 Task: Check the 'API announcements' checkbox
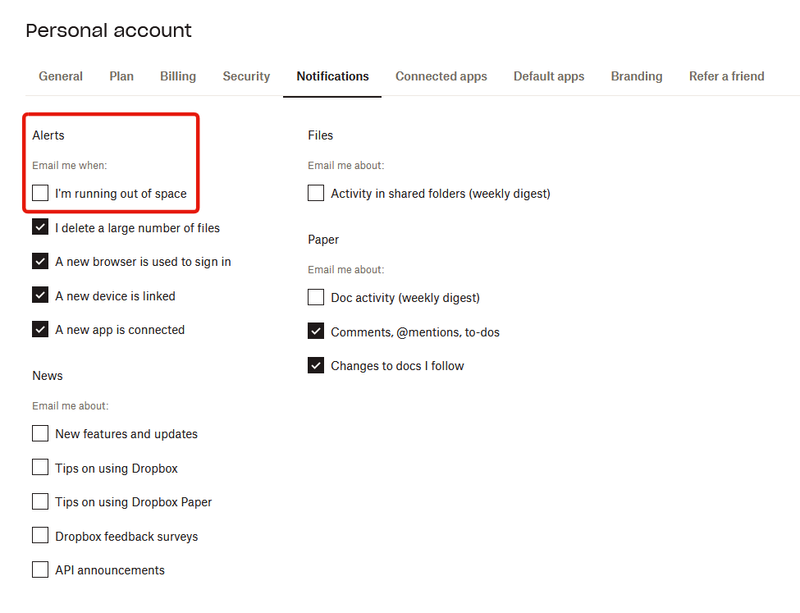(x=40, y=569)
